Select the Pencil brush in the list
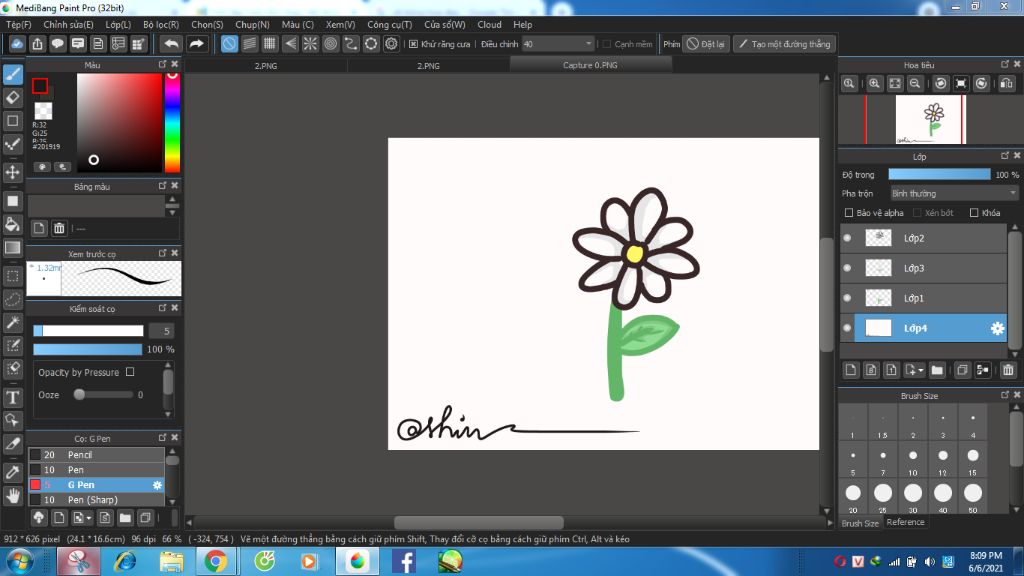1024x576 pixels. pyautogui.click(x=95, y=455)
